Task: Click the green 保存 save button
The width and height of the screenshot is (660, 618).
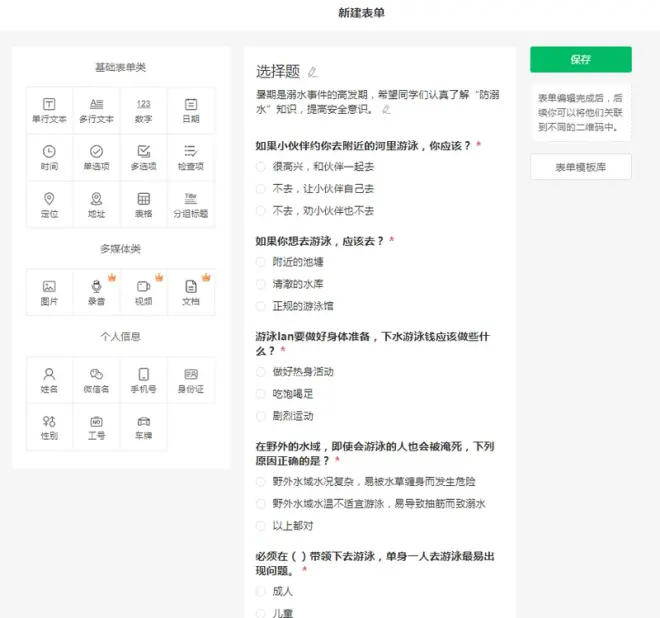Action: (580, 60)
